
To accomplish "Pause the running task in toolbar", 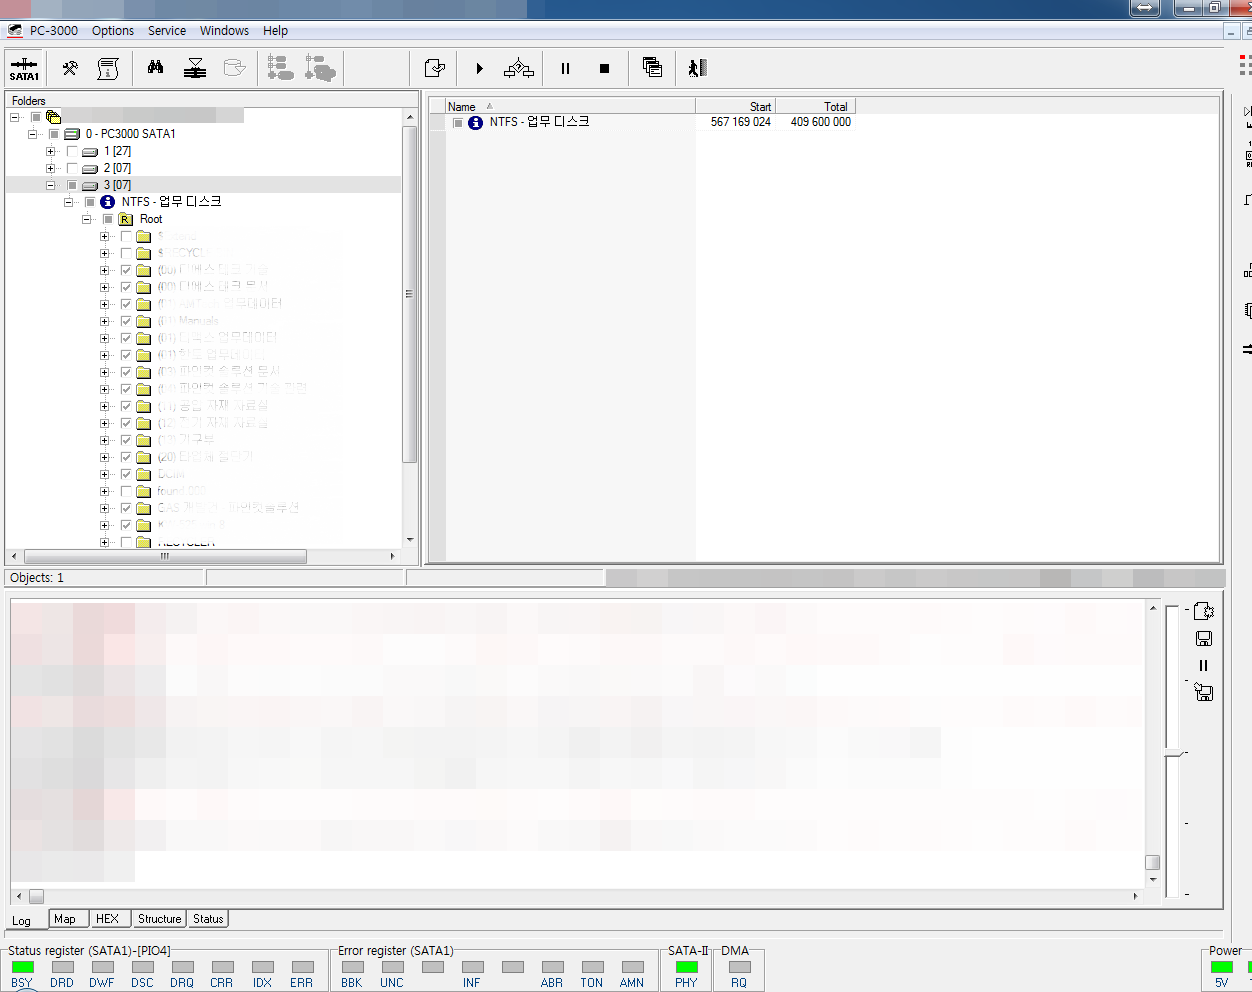I will click(x=565, y=68).
